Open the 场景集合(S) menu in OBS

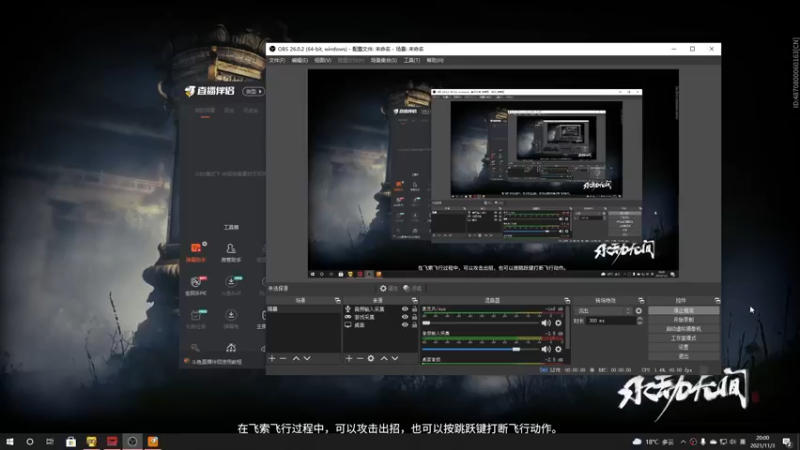tap(384, 60)
